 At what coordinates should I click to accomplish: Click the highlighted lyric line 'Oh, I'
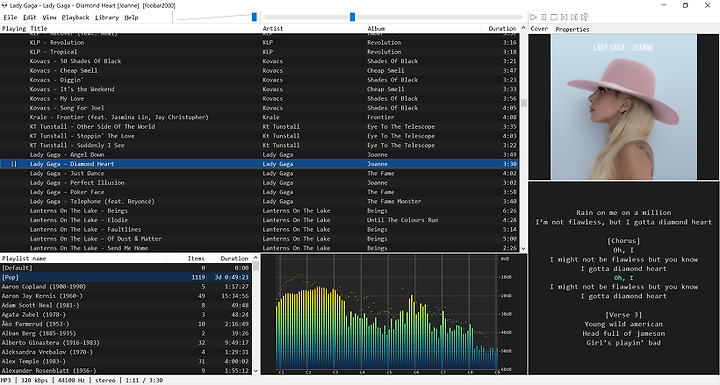pos(624,278)
